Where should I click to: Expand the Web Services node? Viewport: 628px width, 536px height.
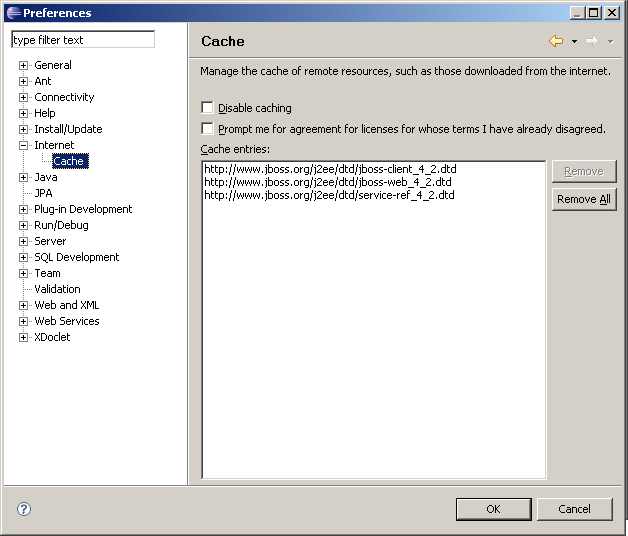point(23,322)
